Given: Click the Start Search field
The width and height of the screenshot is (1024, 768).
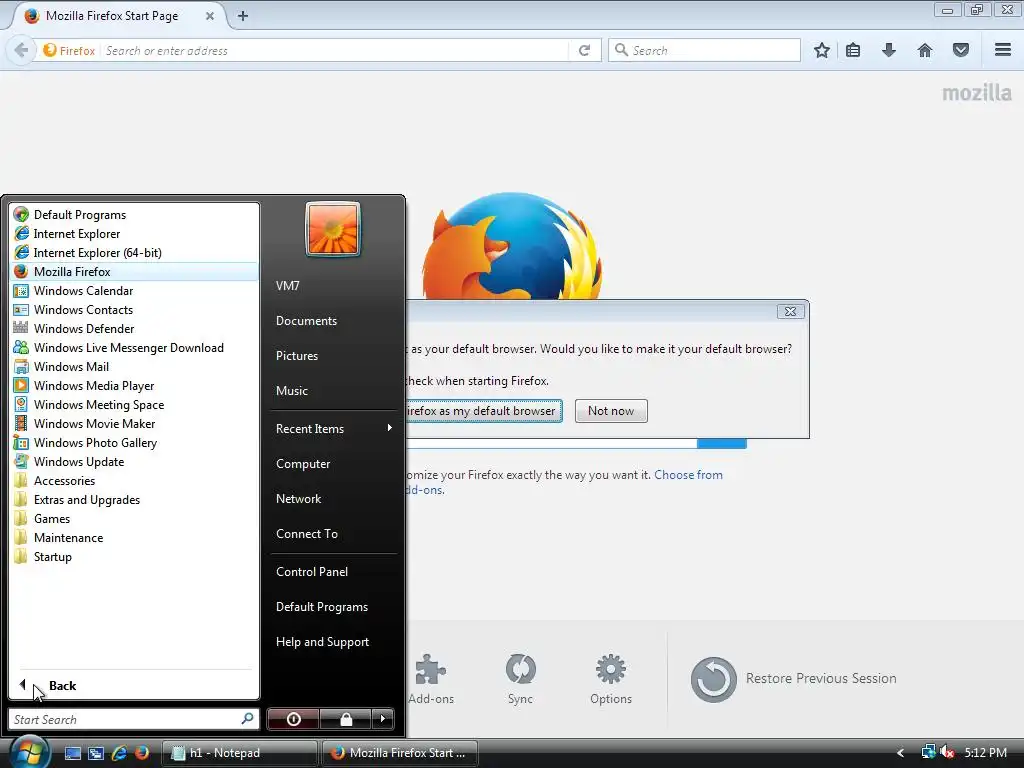Looking at the screenshot, I should tap(134, 719).
